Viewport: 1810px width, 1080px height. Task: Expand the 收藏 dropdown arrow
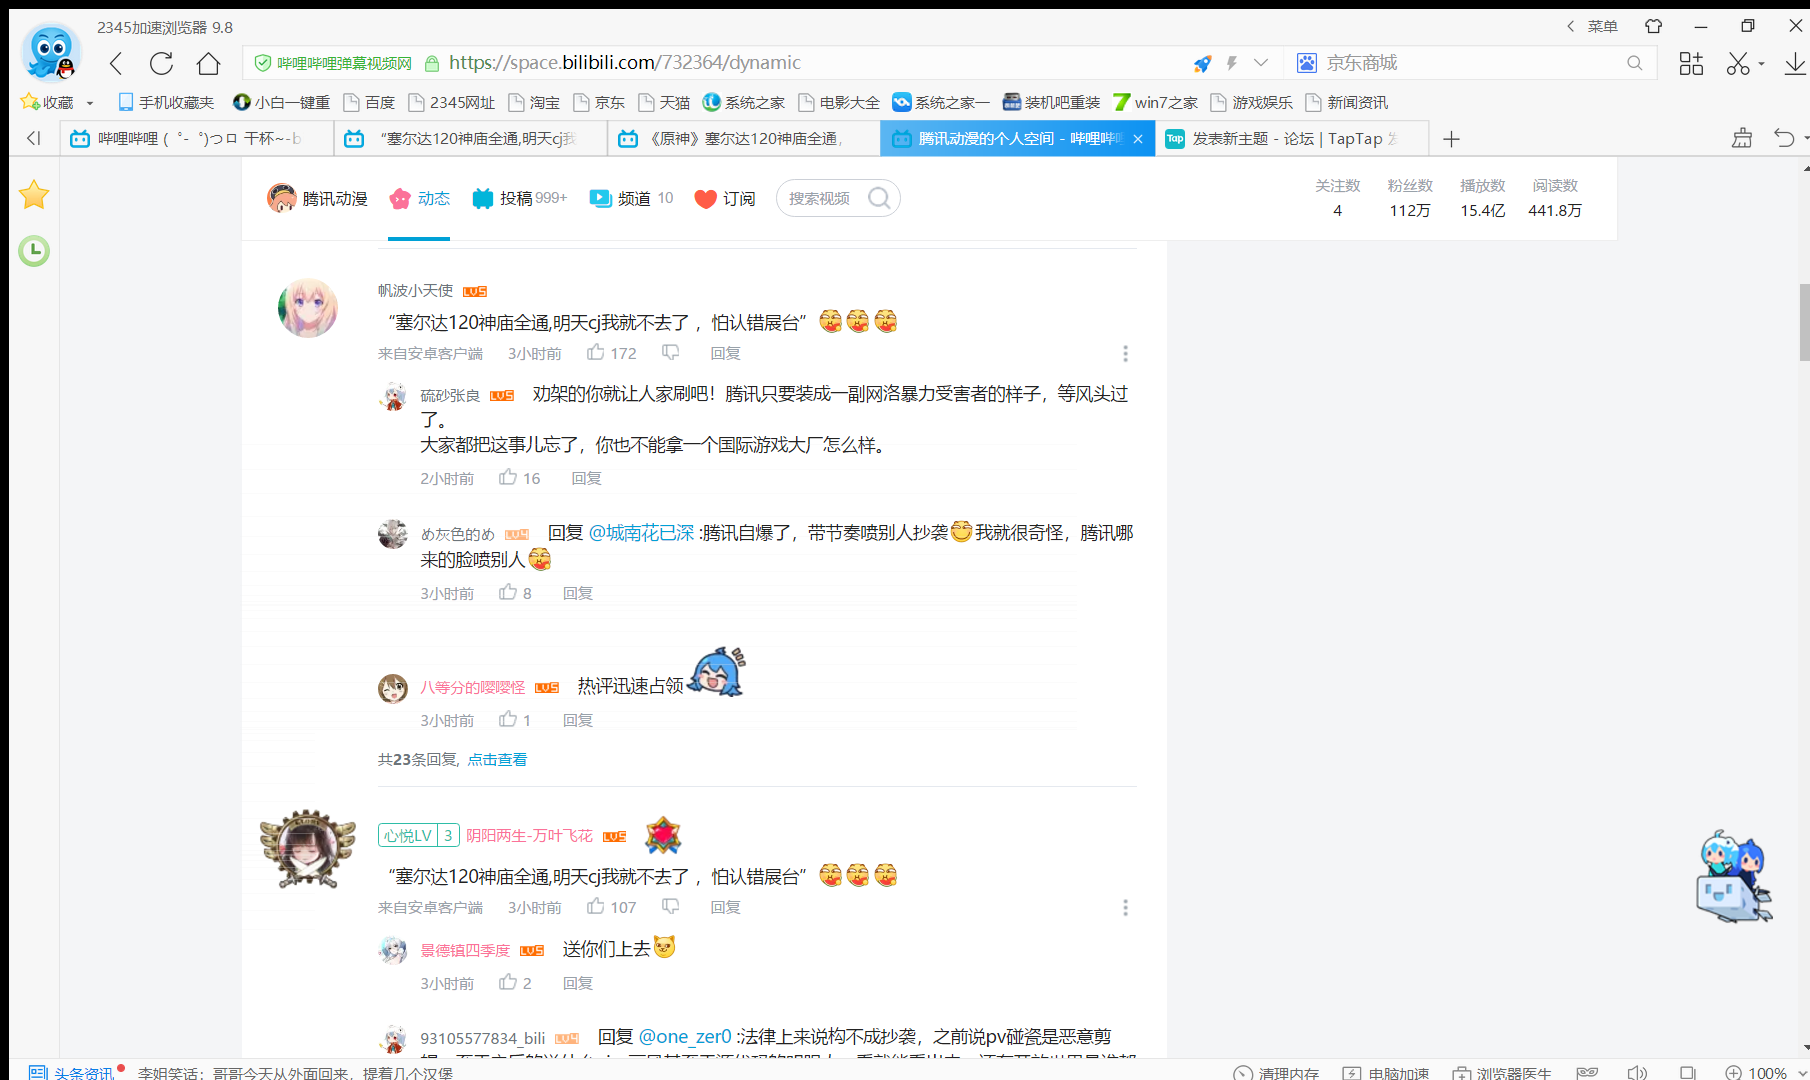(90, 103)
